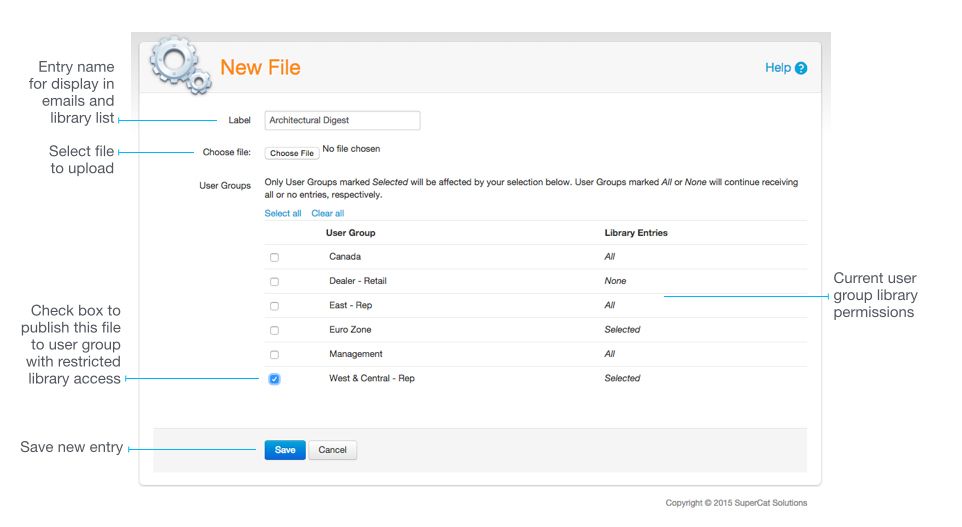Check the East - Rep checkbox
The height and width of the screenshot is (527, 962).
click(274, 306)
